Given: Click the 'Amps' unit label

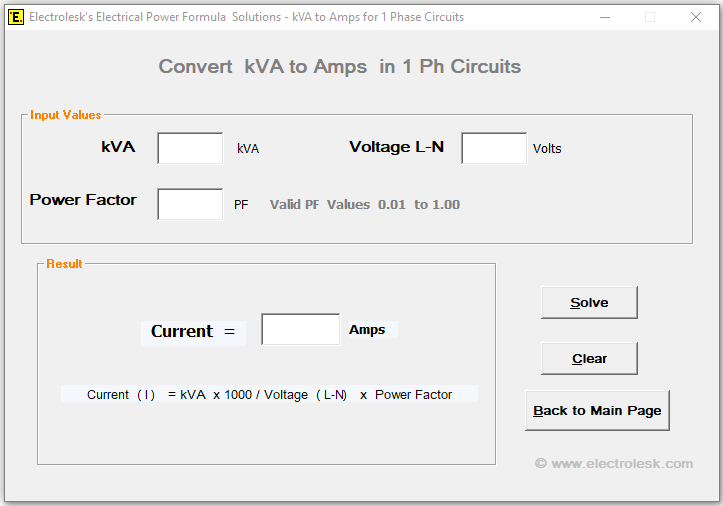Looking at the screenshot, I should click(367, 329).
